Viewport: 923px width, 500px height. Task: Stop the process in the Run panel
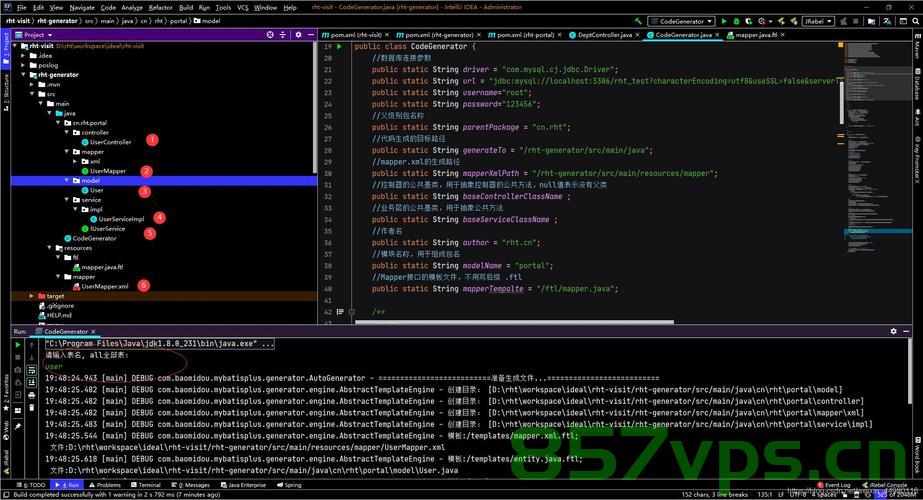pos(18,357)
